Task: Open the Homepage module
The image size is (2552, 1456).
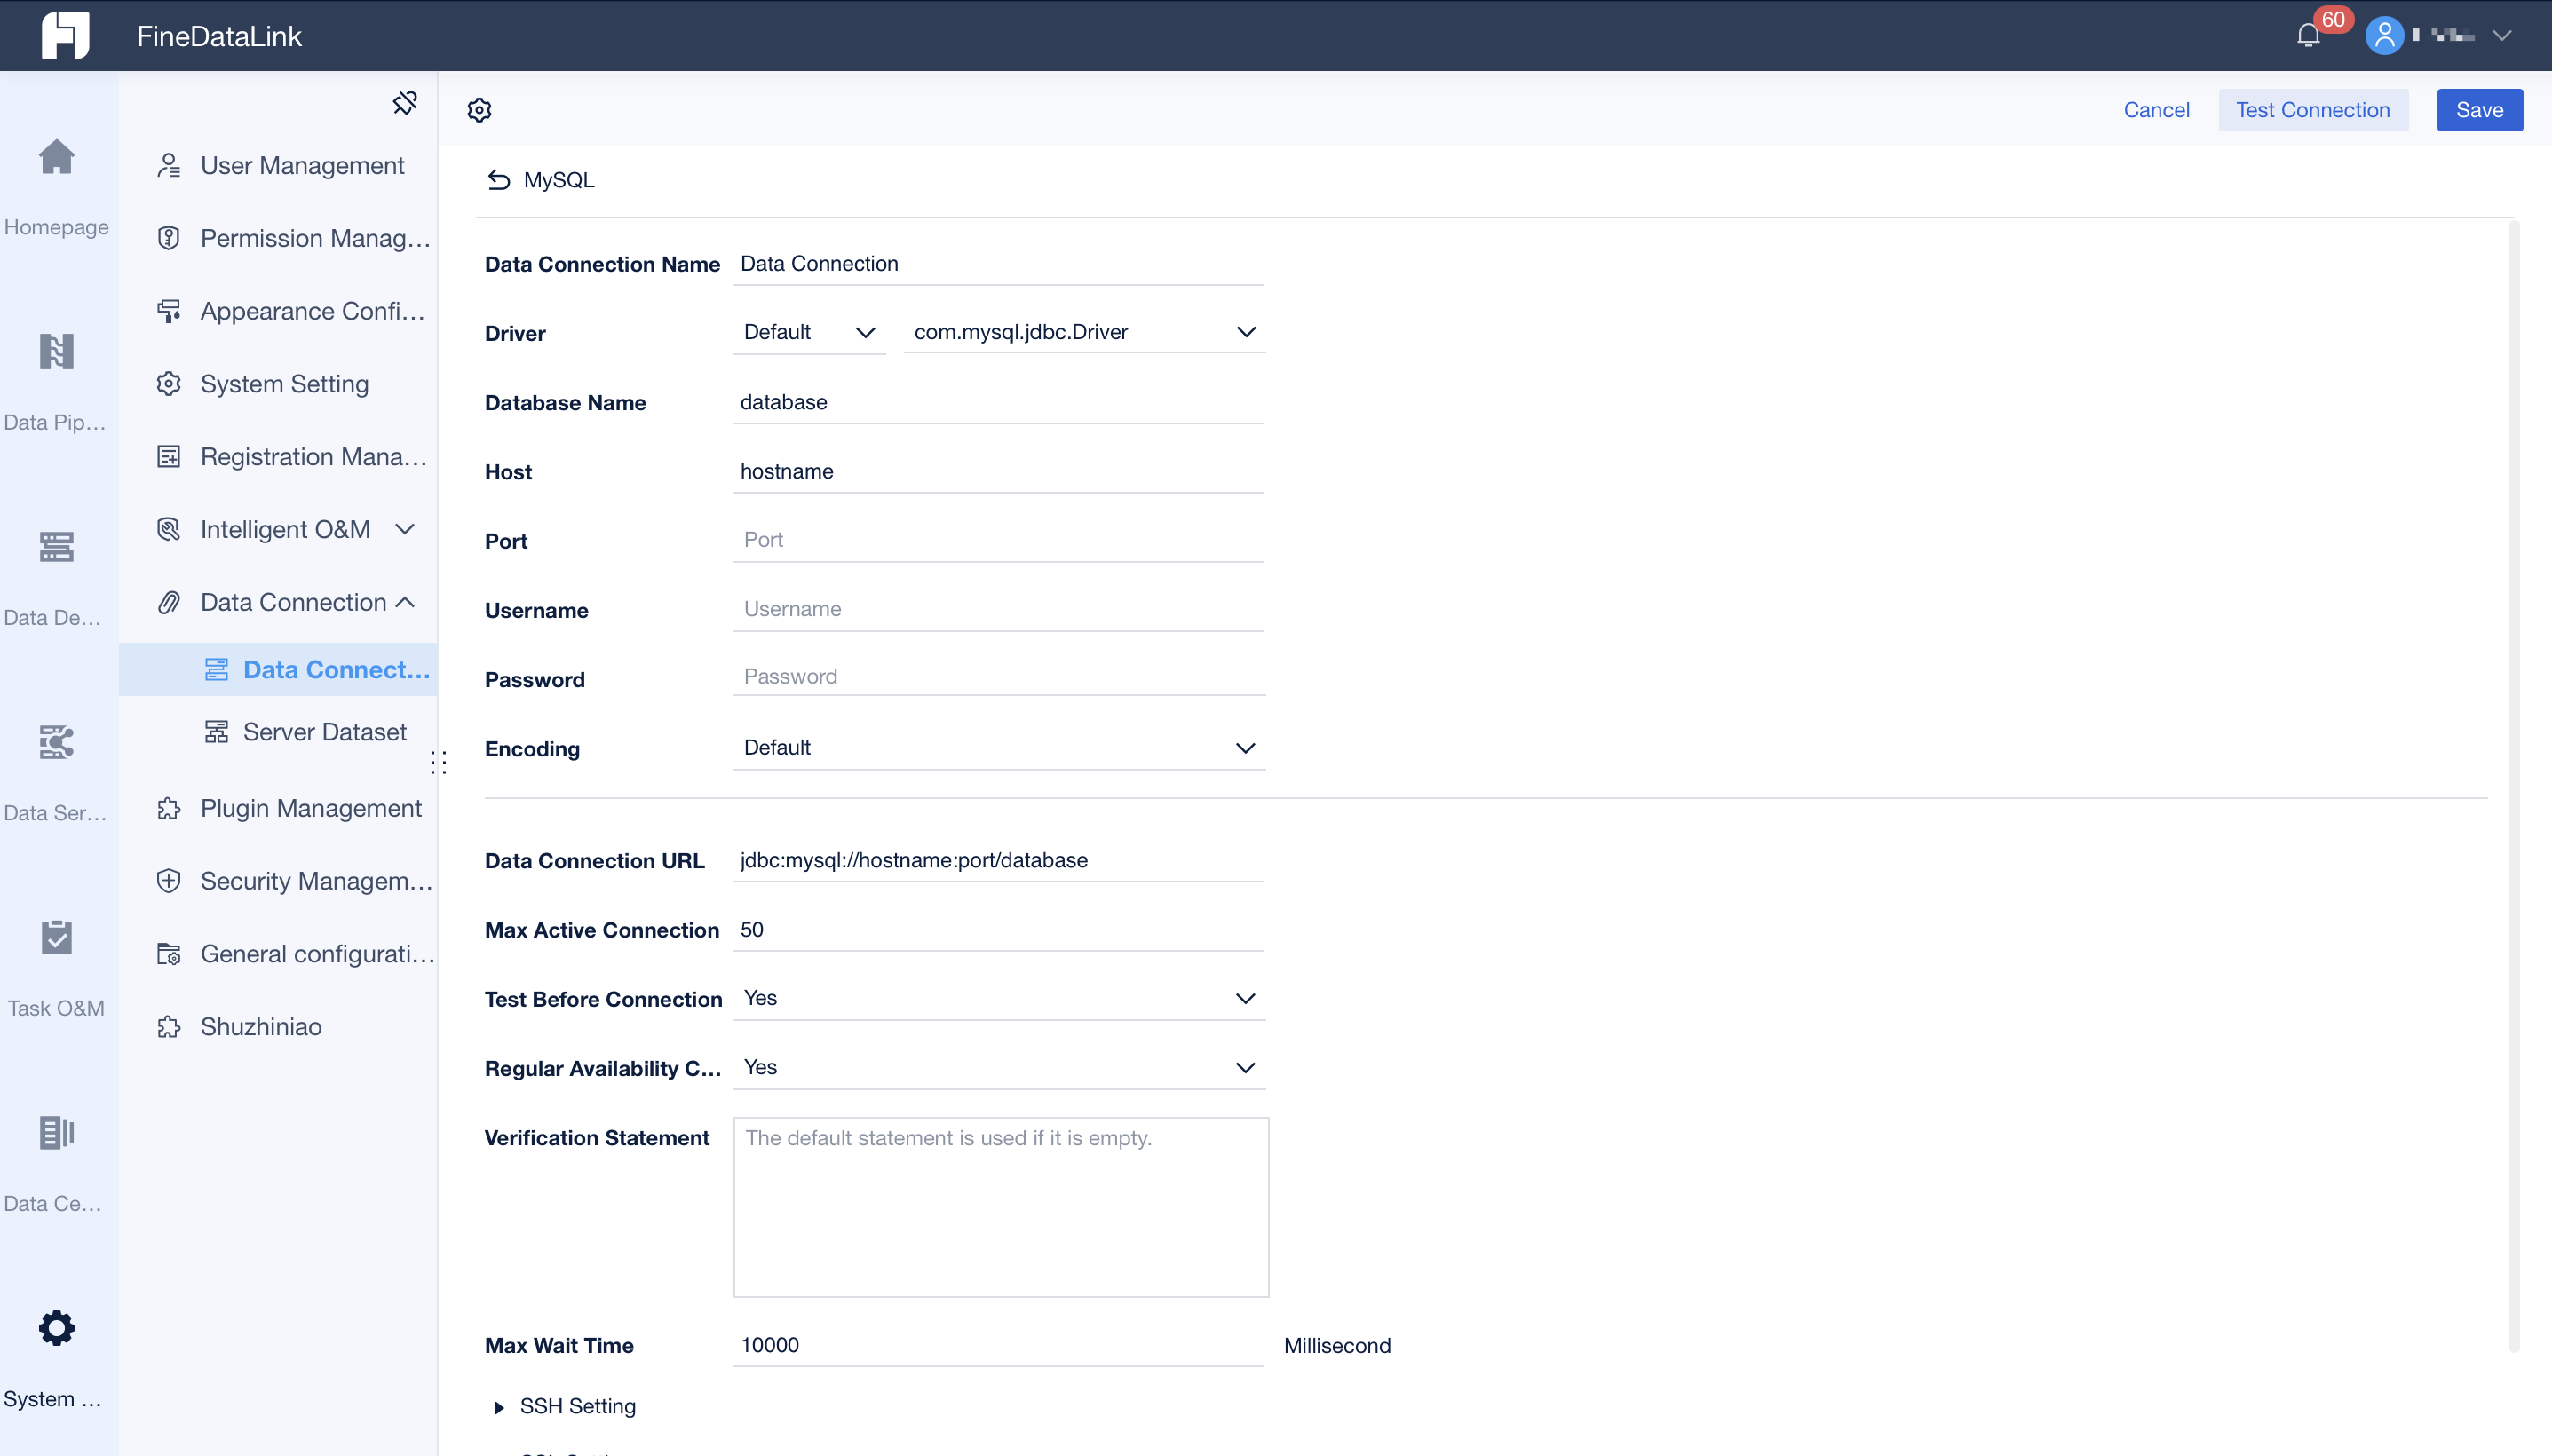Action: tap(57, 187)
